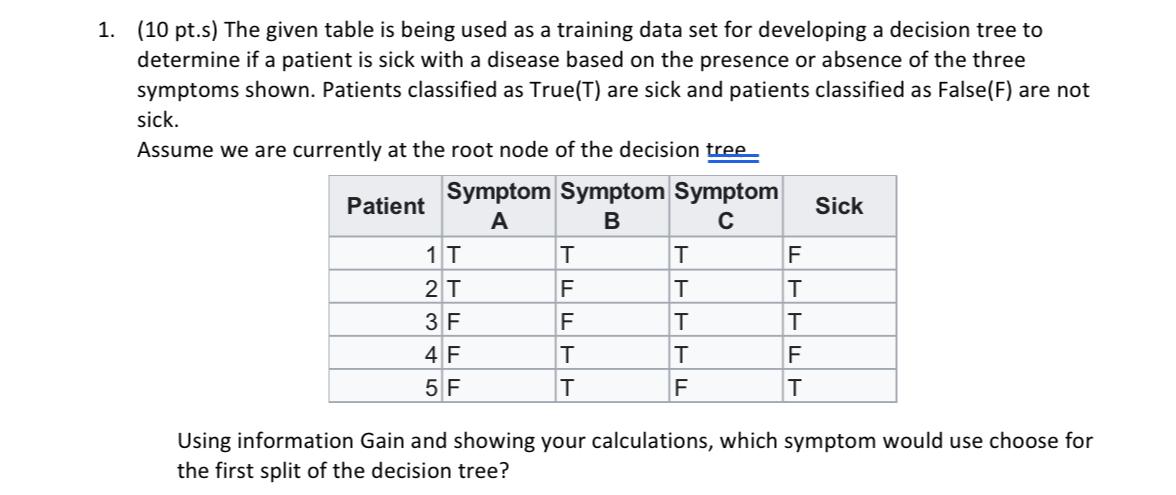Click Sick value for patient 4
1176x495 pixels.
[x=839, y=353]
